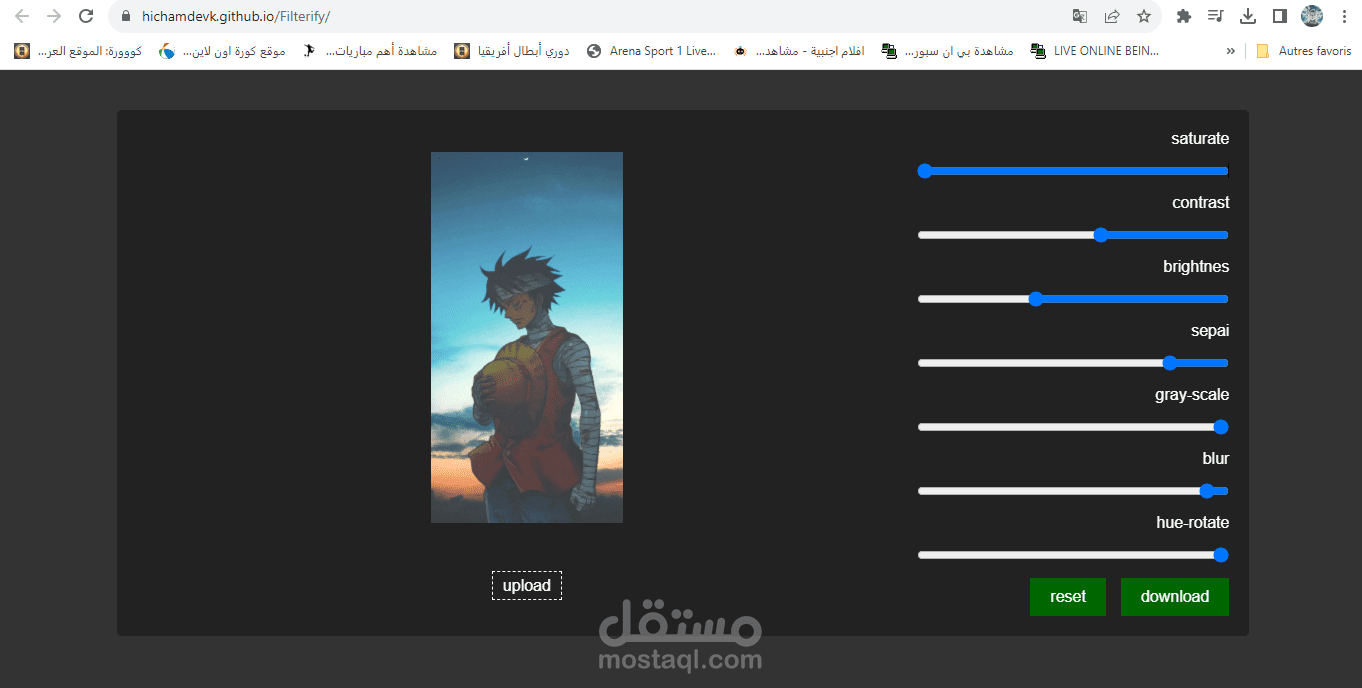
Task: Expand hidden bookmarks with the chevron
Action: pyautogui.click(x=1230, y=50)
